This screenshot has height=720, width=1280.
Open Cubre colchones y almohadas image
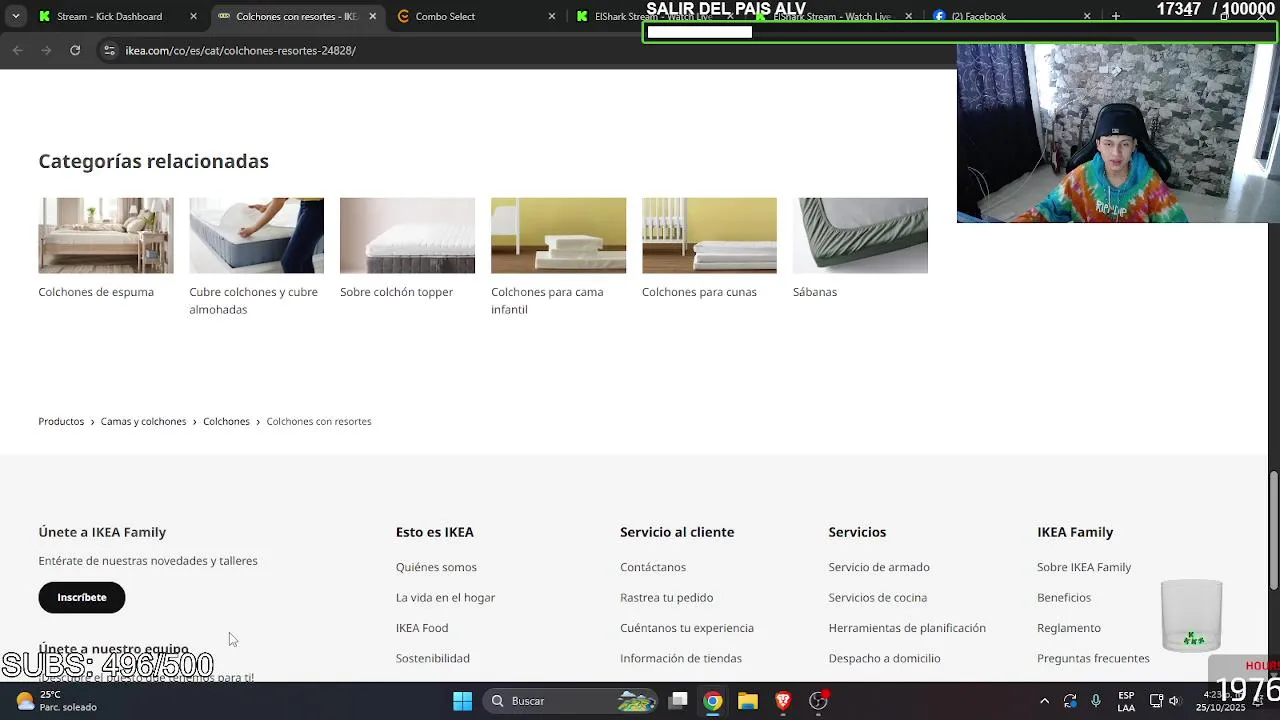point(256,235)
